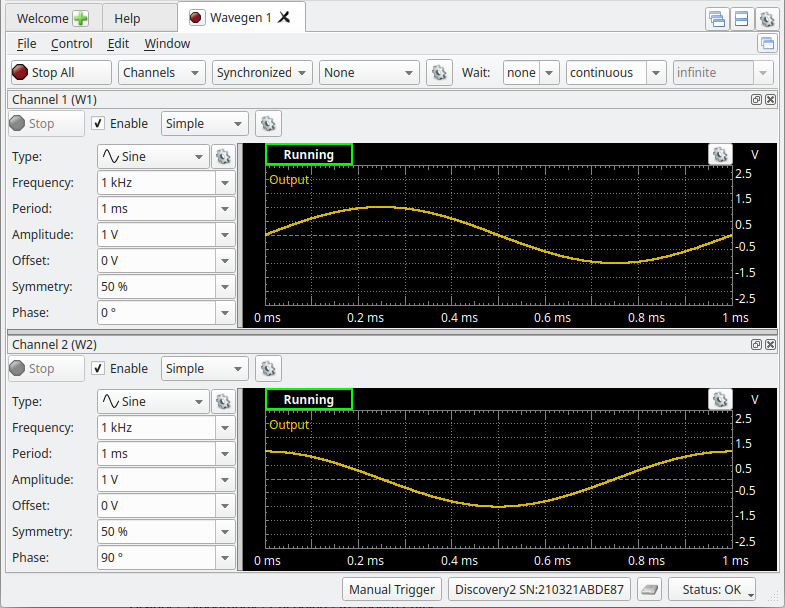Open the top-right application settings gear
Image resolution: width=785 pixels, height=608 pixels.
coord(767,20)
